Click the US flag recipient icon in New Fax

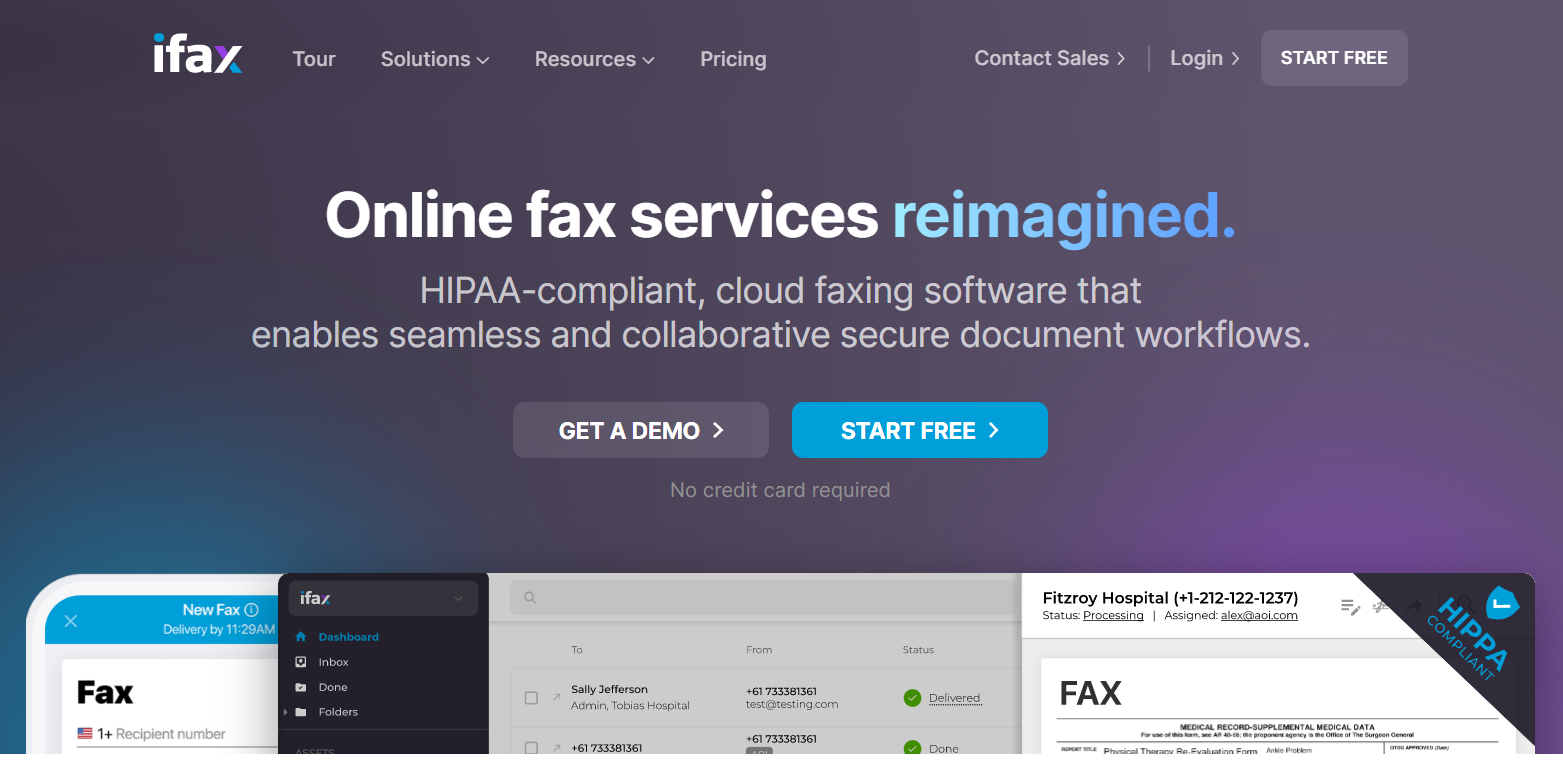(x=83, y=732)
